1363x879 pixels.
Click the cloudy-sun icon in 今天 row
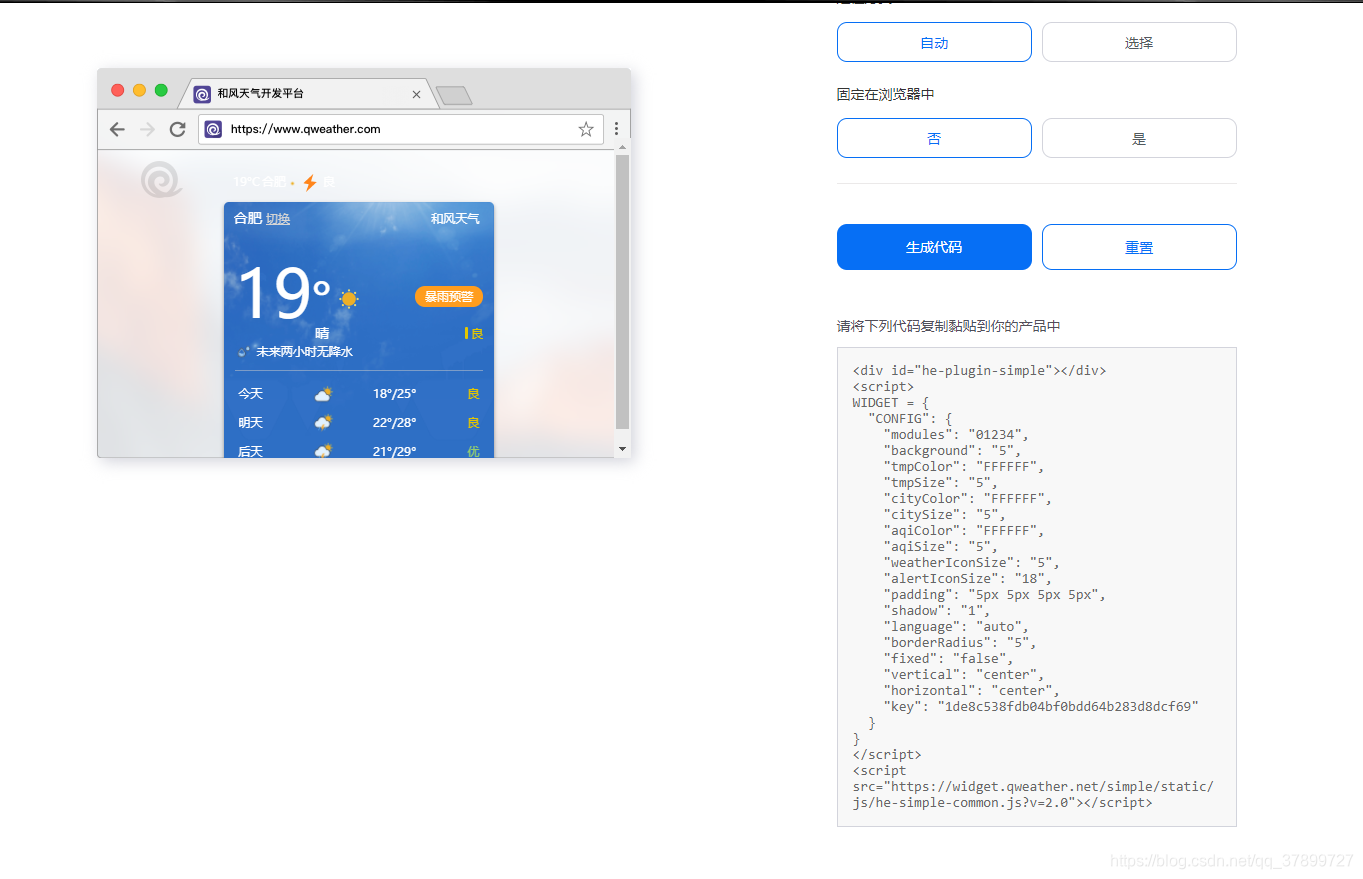[323, 394]
